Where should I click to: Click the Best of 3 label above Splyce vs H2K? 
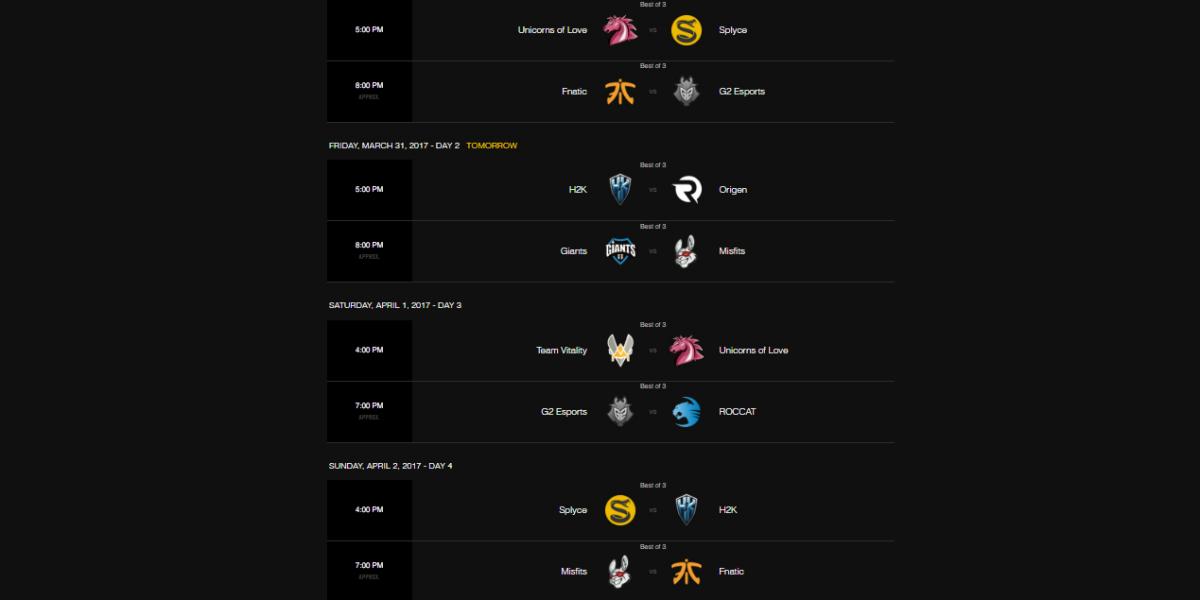click(x=653, y=485)
